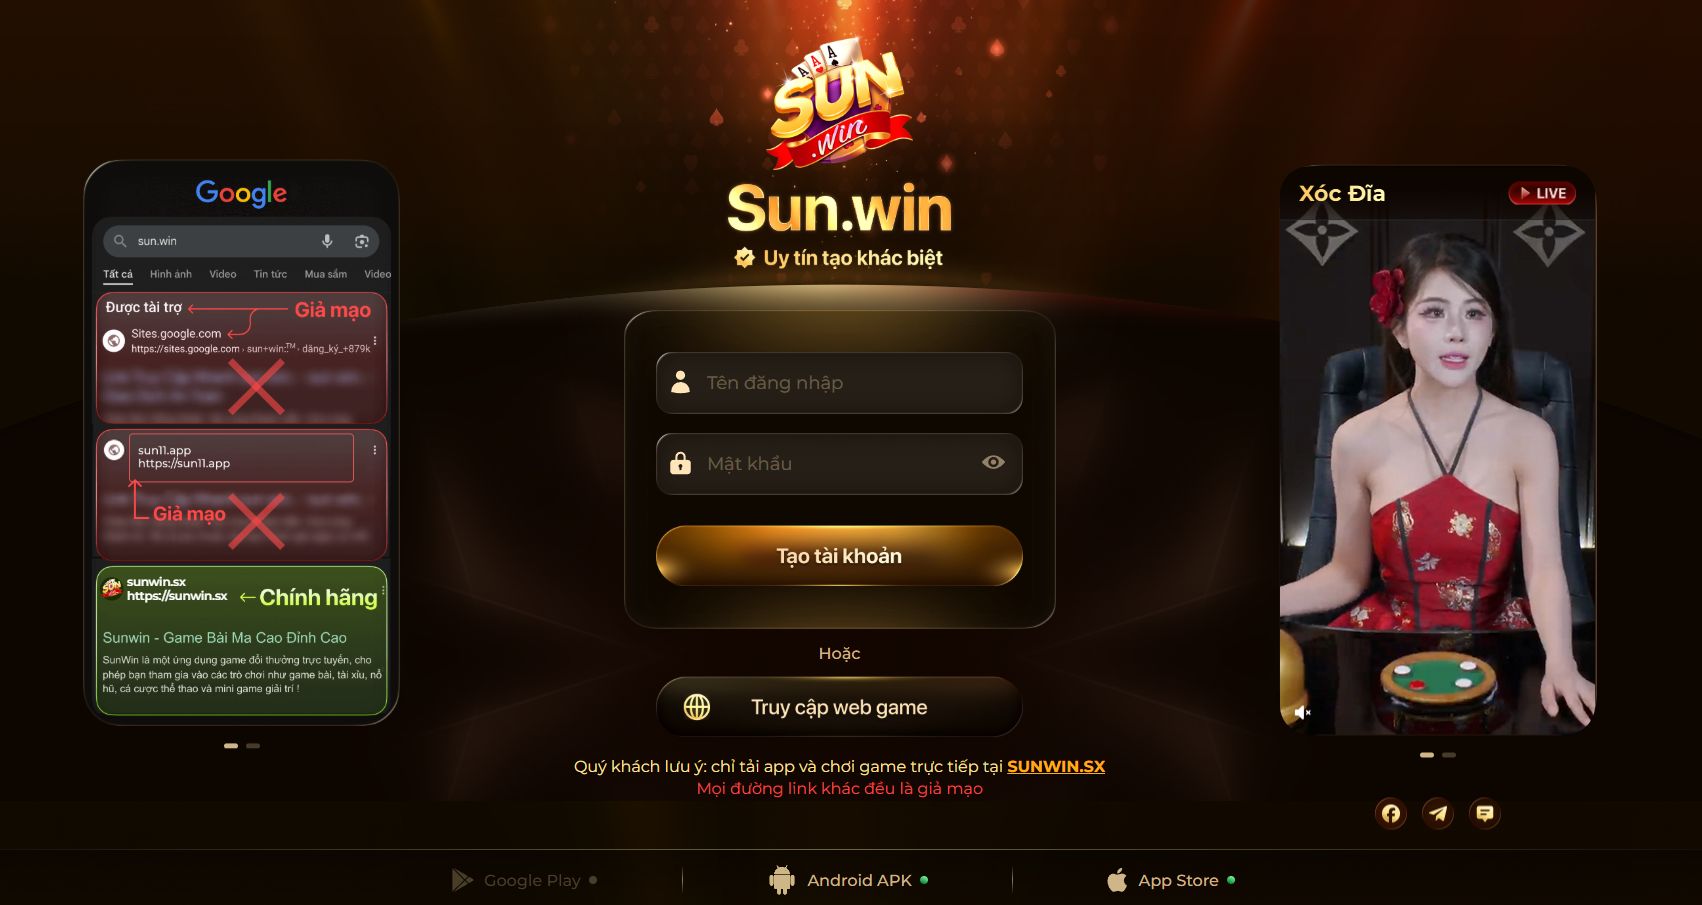The height and width of the screenshot is (905, 1702).
Task: Click the LIVE badge on video
Action: point(1542,193)
